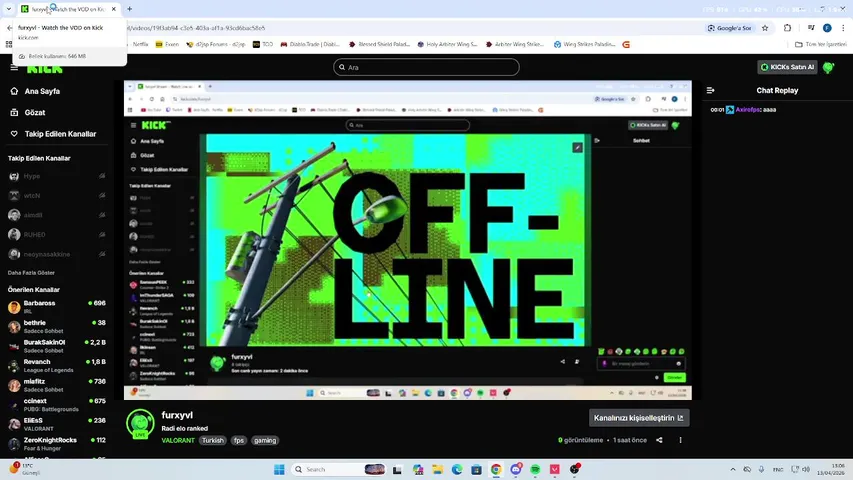Click the VOD video player

[407, 240]
